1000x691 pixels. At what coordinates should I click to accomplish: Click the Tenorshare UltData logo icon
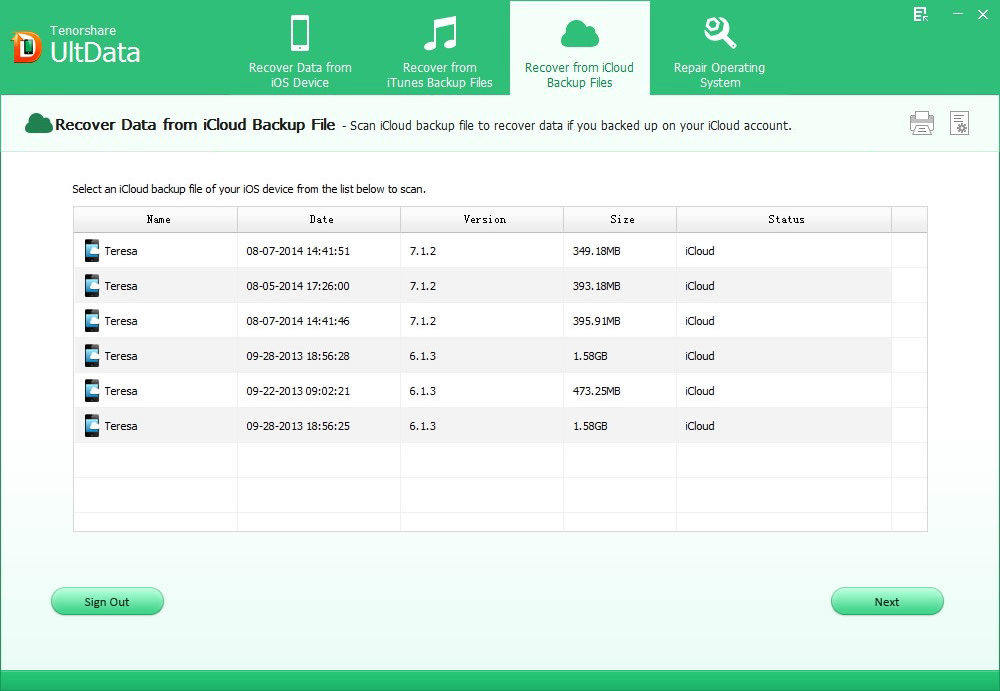(x=27, y=47)
